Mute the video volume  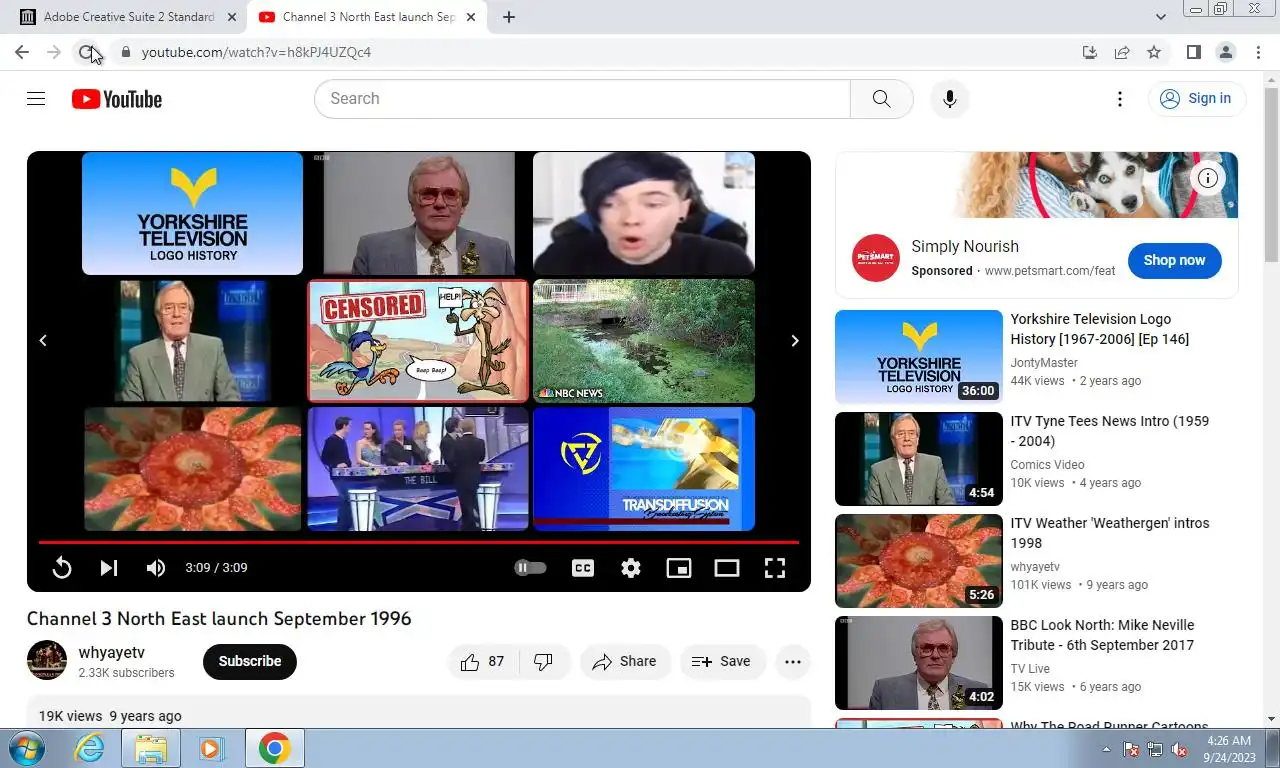(x=156, y=568)
